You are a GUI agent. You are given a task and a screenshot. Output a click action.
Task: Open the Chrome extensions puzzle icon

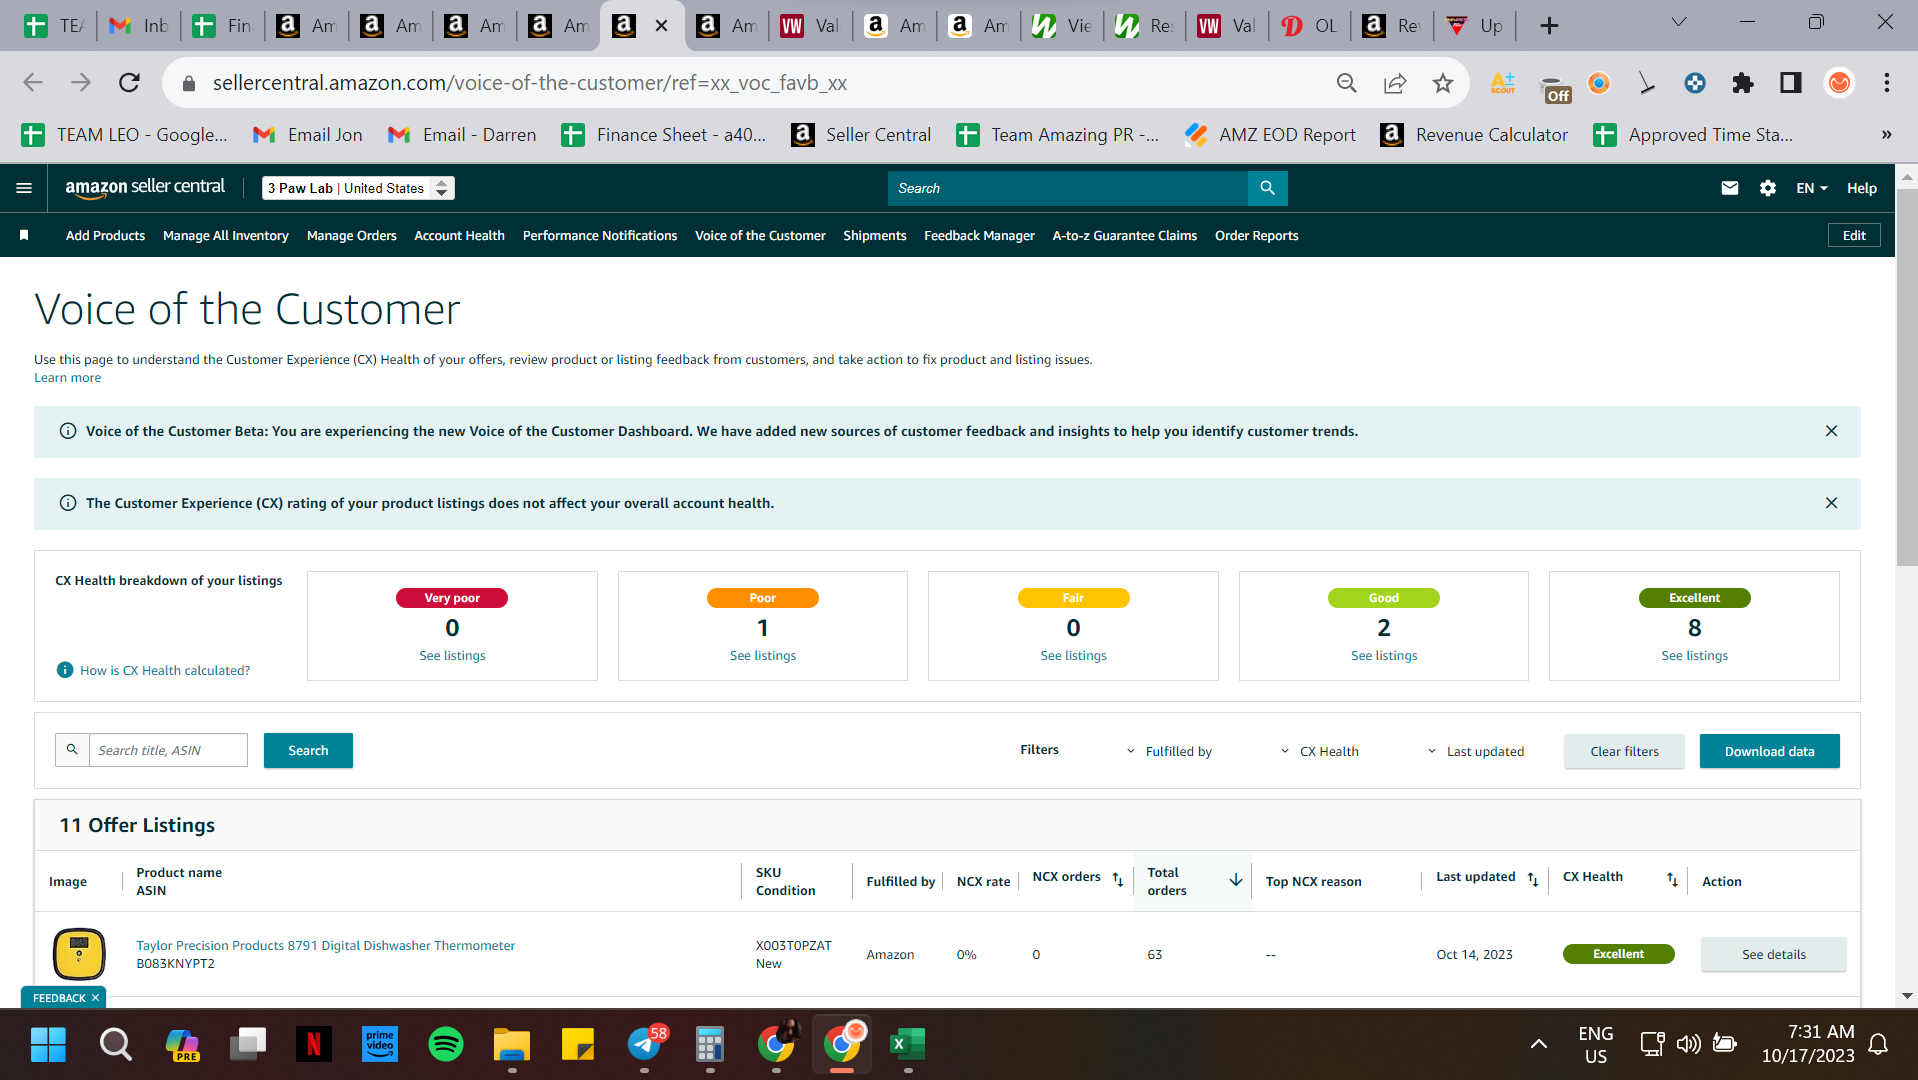[x=1743, y=83]
